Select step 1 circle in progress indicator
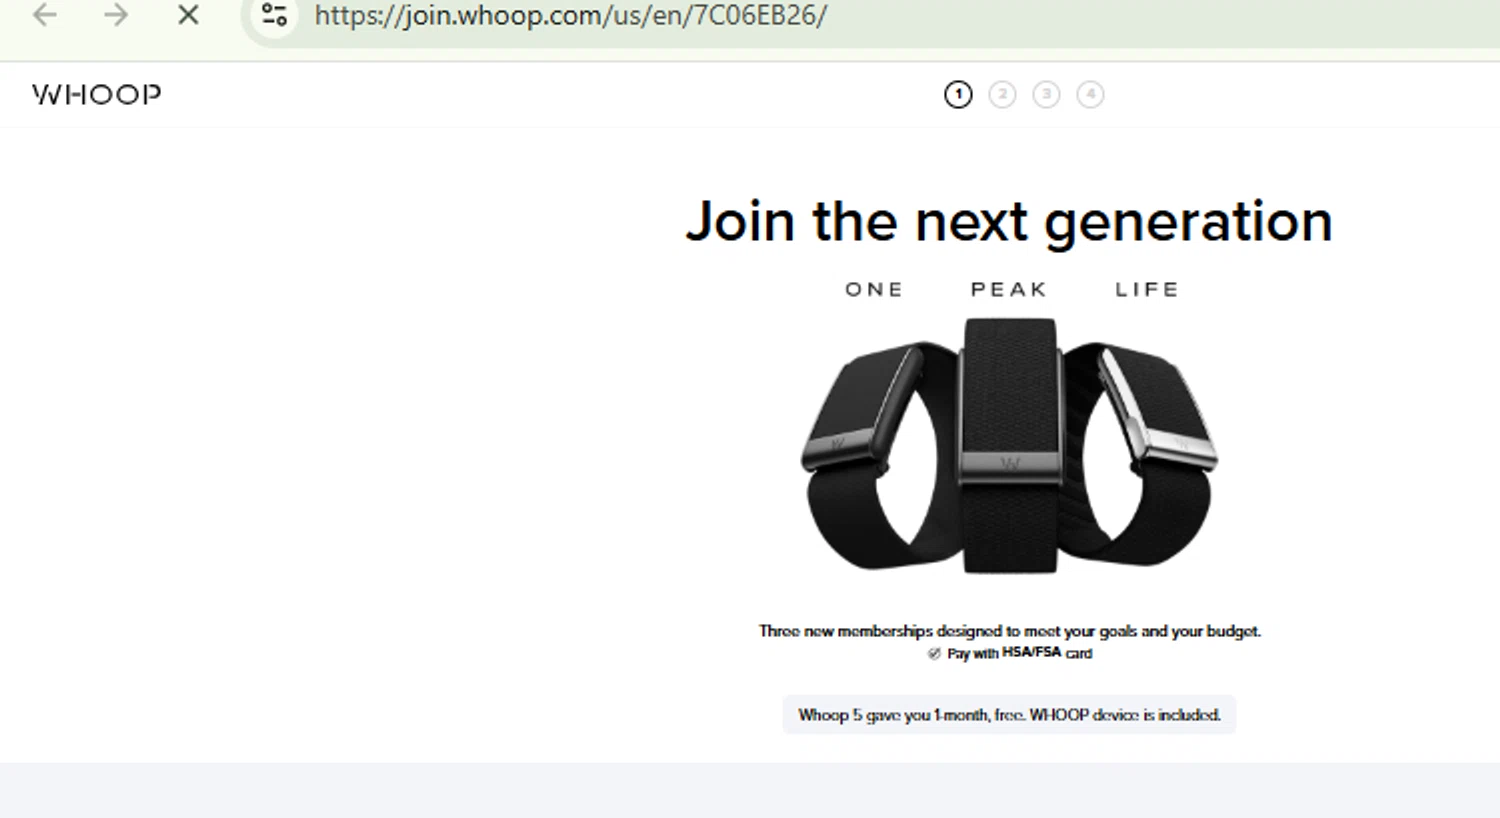 (x=958, y=94)
